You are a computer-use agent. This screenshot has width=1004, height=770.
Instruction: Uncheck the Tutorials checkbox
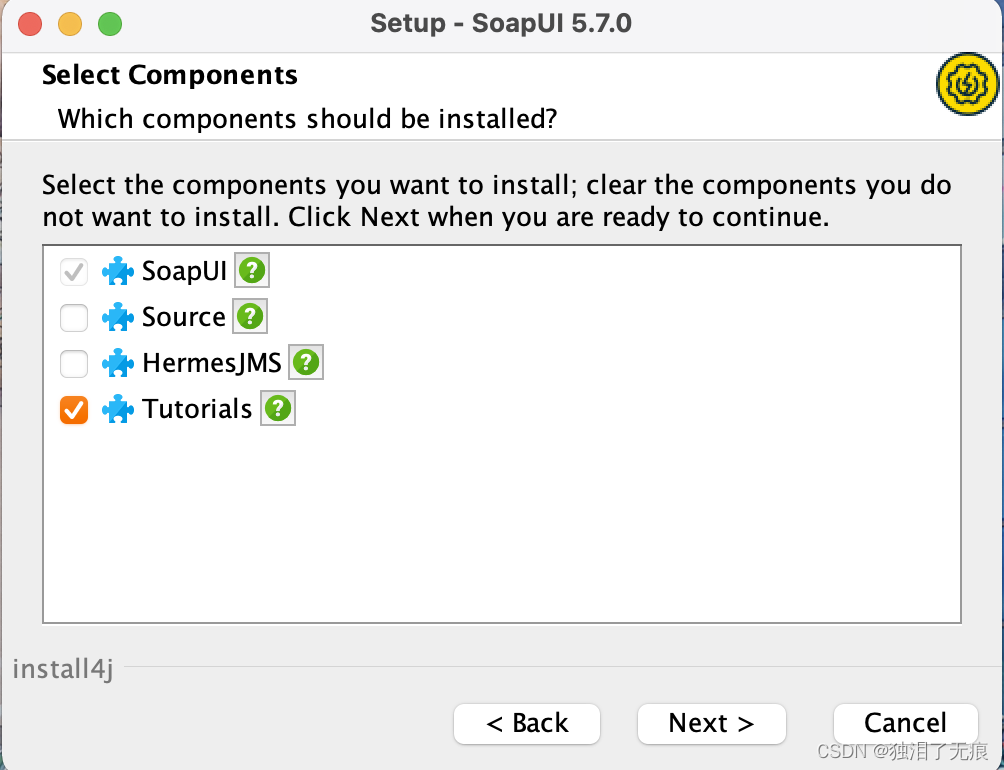pyautogui.click(x=74, y=410)
